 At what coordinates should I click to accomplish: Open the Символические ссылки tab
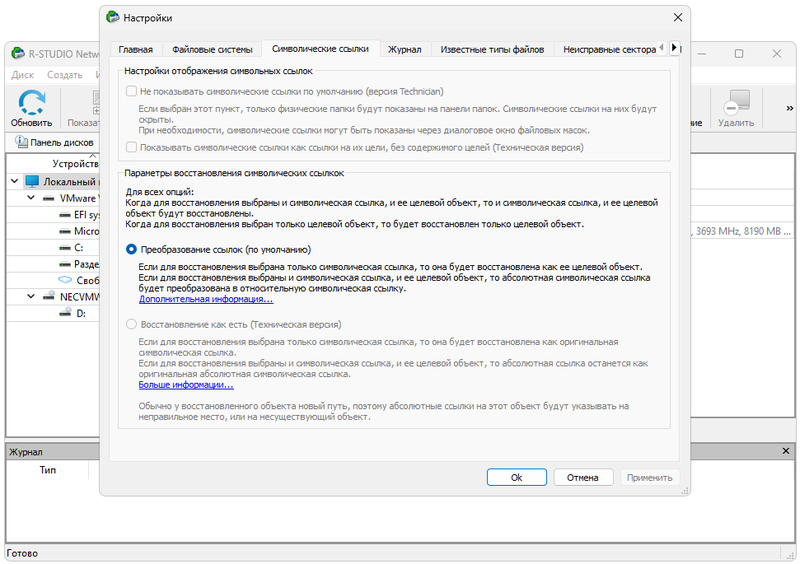pos(320,48)
